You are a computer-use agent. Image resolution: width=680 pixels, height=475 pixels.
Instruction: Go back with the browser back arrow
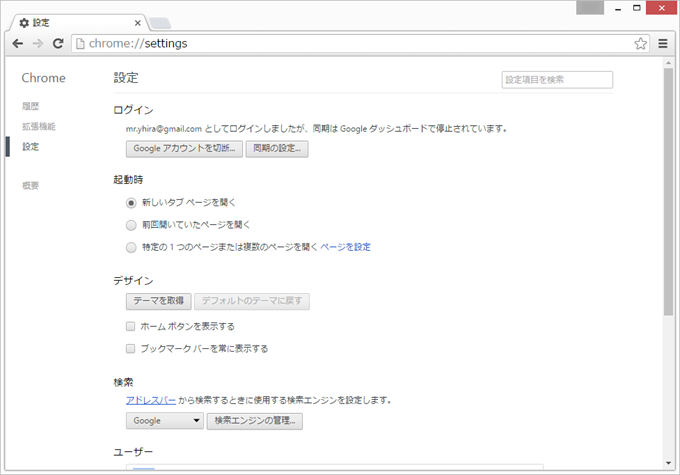(17, 43)
